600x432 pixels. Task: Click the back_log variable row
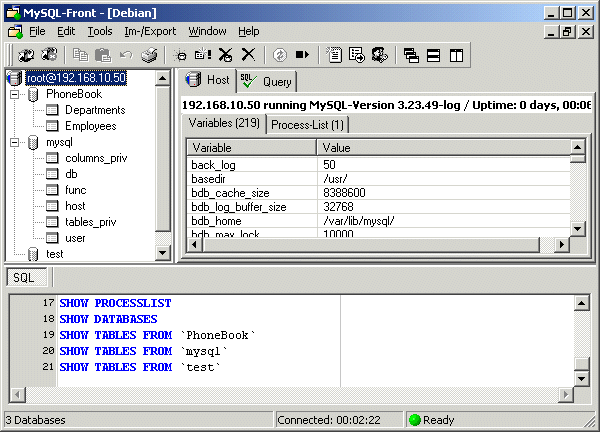pyautogui.click(x=378, y=165)
